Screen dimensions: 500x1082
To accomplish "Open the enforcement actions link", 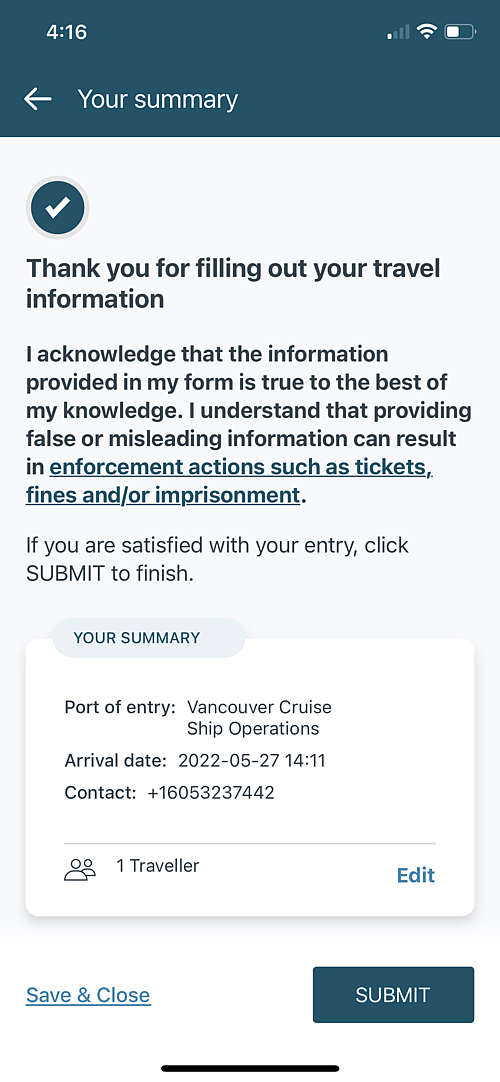I will (230, 481).
